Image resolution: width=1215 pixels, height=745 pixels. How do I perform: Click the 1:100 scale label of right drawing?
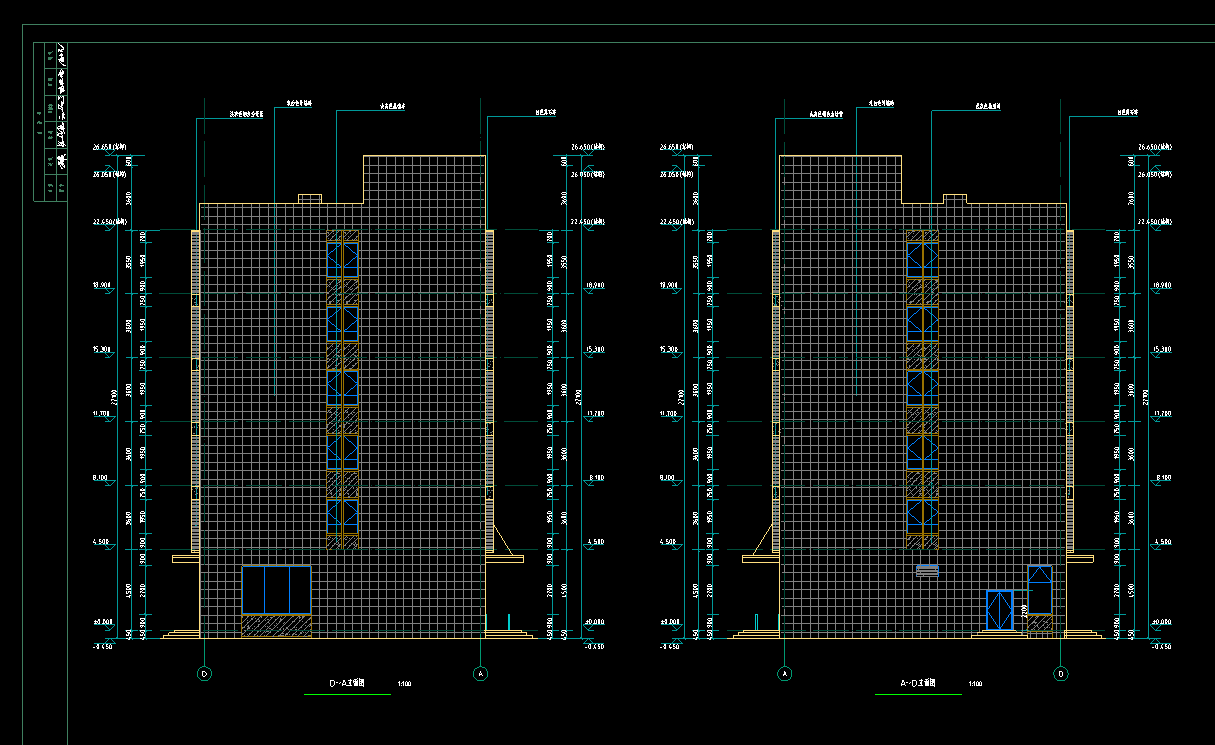[975, 685]
